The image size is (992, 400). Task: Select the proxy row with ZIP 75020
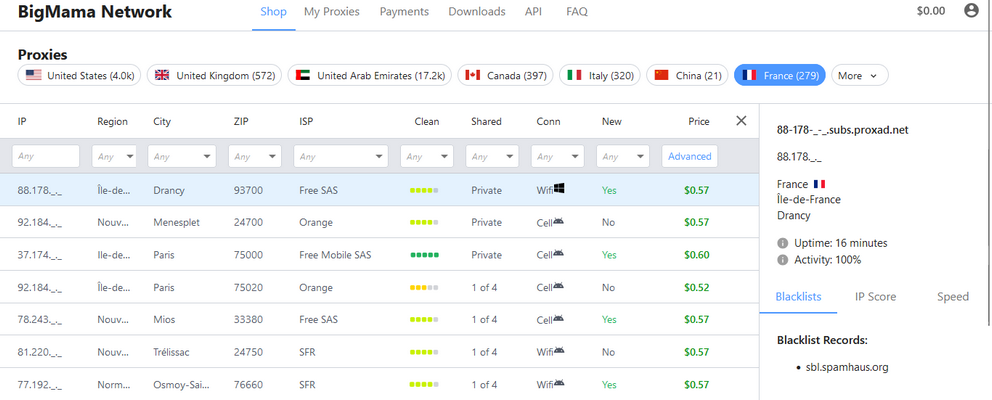(x=380, y=287)
